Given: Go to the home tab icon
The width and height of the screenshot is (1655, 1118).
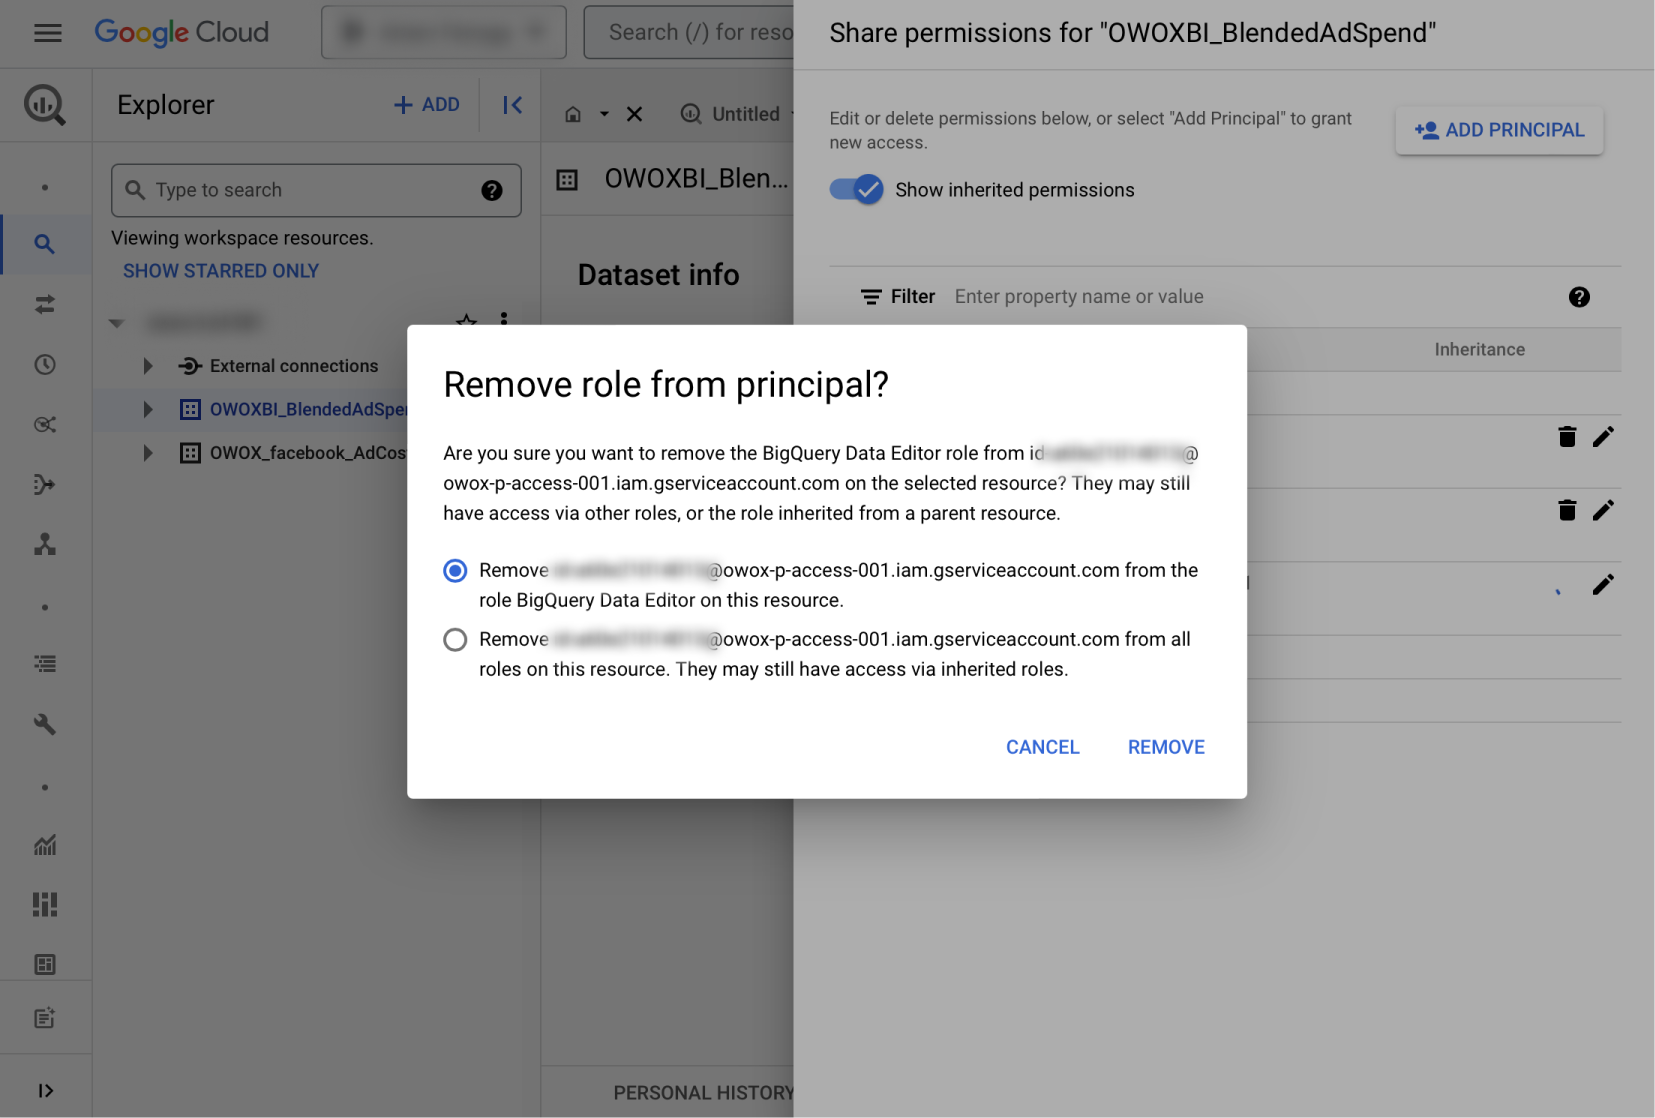Looking at the screenshot, I should (573, 114).
